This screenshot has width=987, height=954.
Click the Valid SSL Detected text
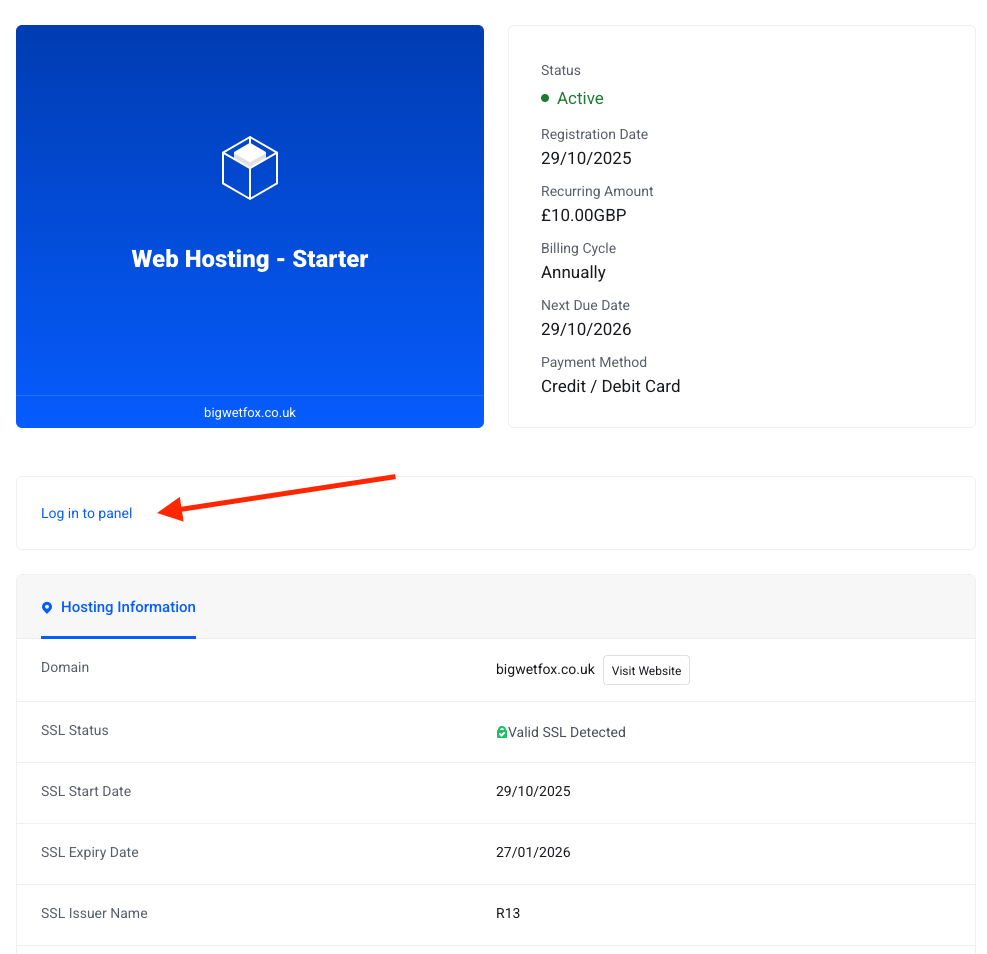point(567,732)
